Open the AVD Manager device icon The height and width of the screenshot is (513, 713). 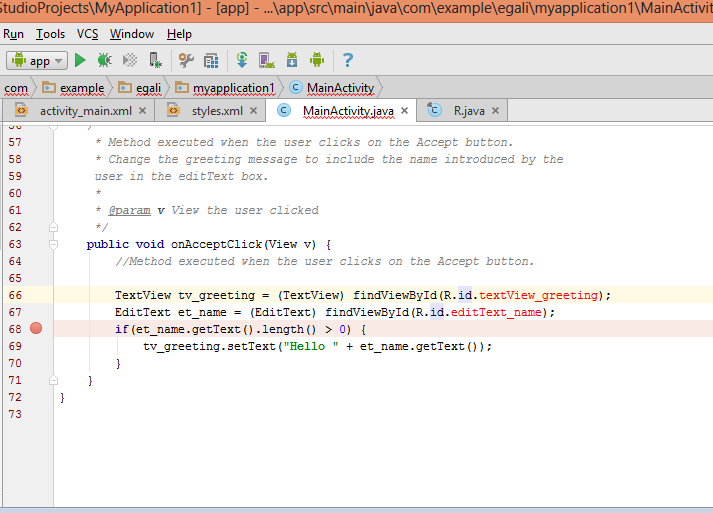[267, 60]
